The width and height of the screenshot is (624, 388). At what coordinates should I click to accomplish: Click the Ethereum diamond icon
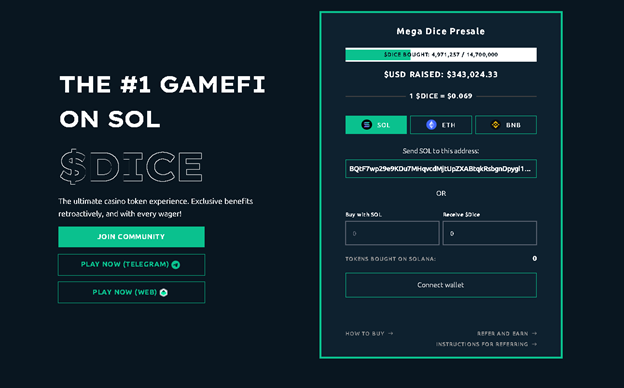431,125
